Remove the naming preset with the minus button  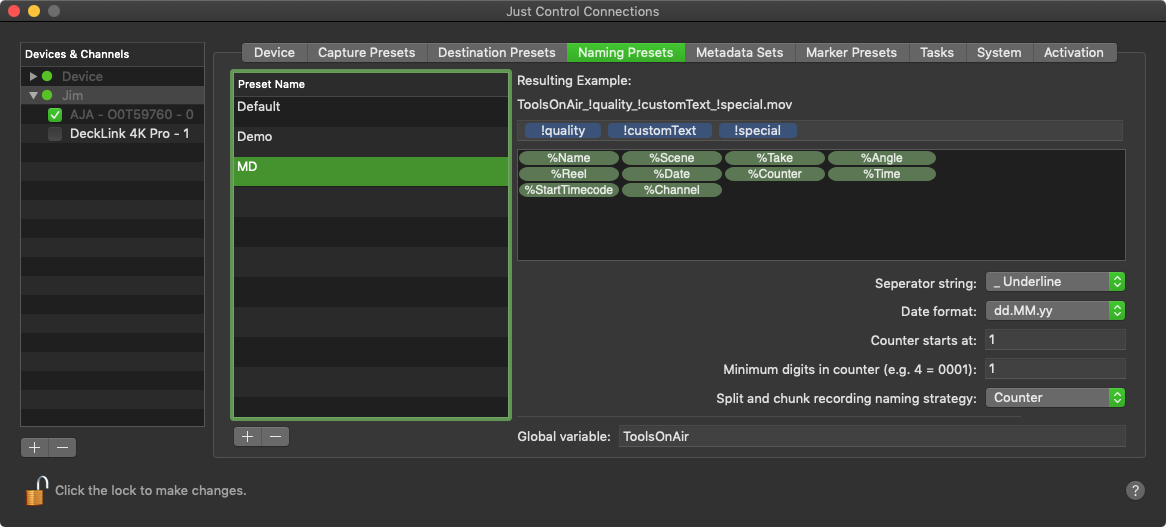pos(275,436)
